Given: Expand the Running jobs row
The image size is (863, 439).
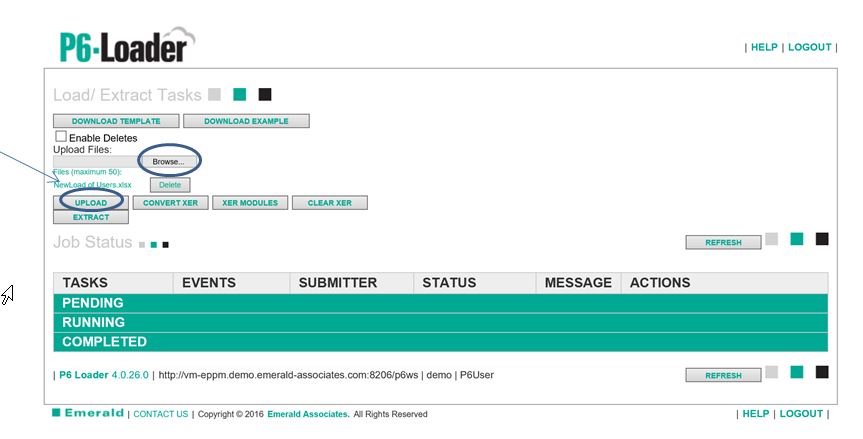Looking at the screenshot, I should click(x=93, y=322).
